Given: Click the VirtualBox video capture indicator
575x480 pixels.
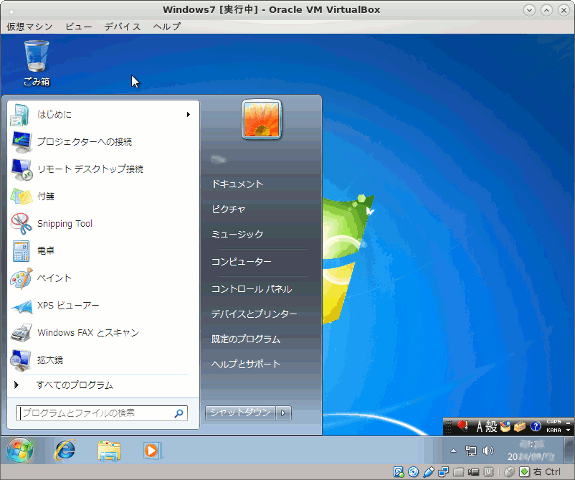Looking at the screenshot, I should coord(474,472).
